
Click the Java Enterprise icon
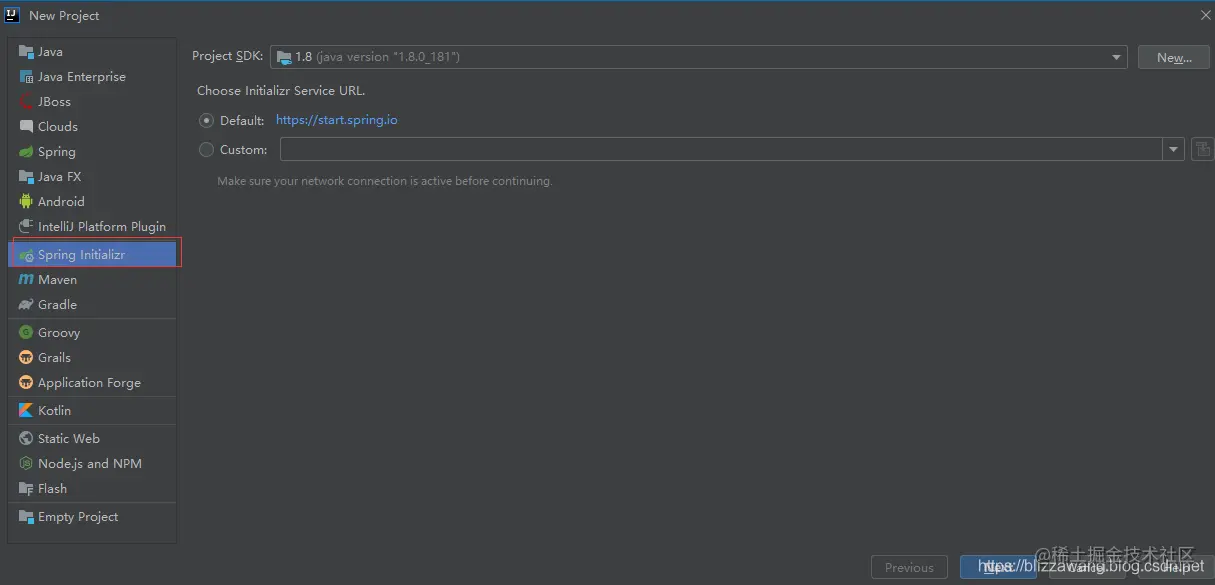click(26, 77)
